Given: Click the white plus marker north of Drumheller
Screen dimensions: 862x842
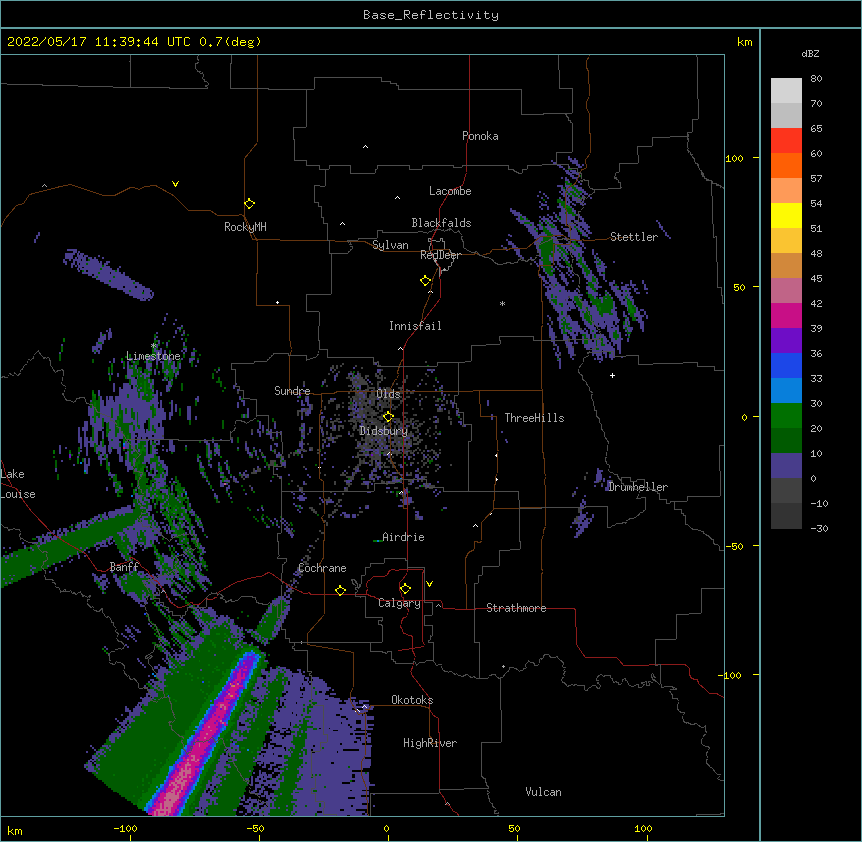Looking at the screenshot, I should tap(612, 375).
